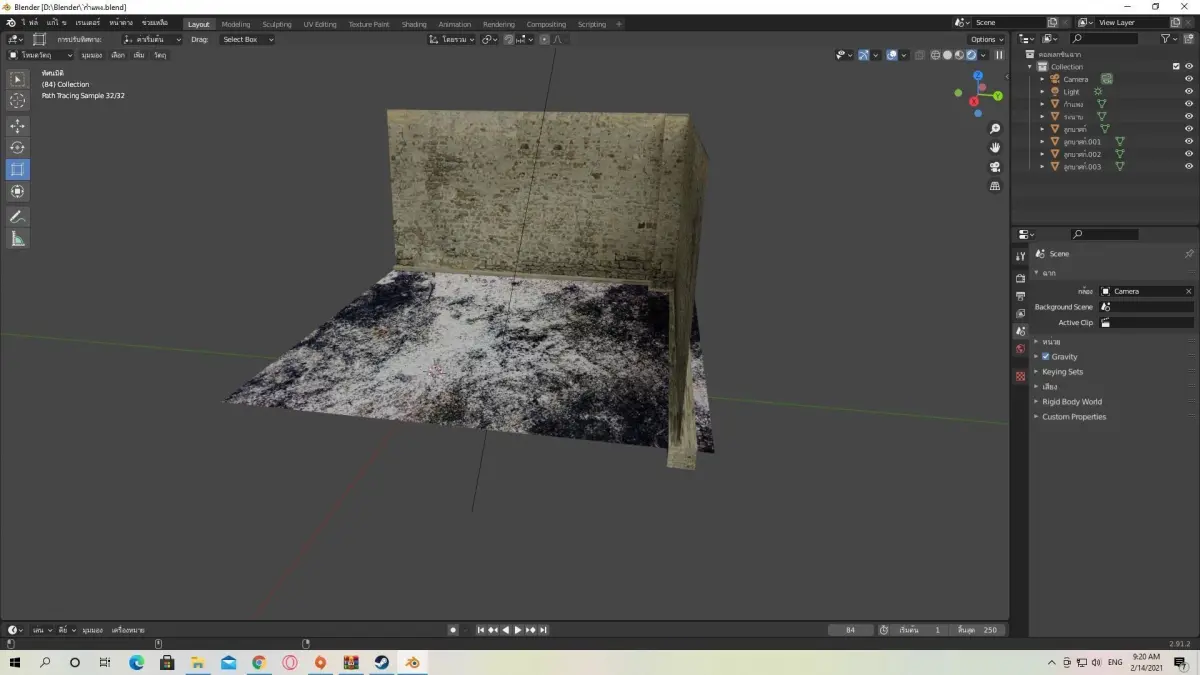
Task: Switch to material preview shading
Action: pos(960,55)
